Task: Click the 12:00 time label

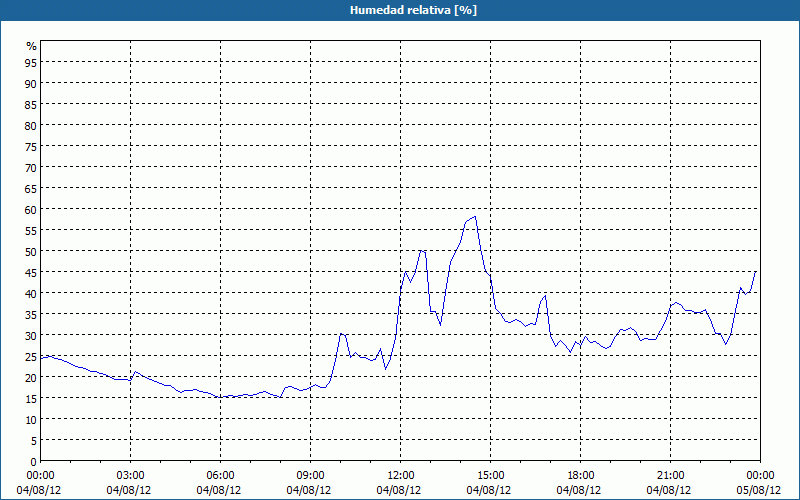Action: [x=401, y=476]
